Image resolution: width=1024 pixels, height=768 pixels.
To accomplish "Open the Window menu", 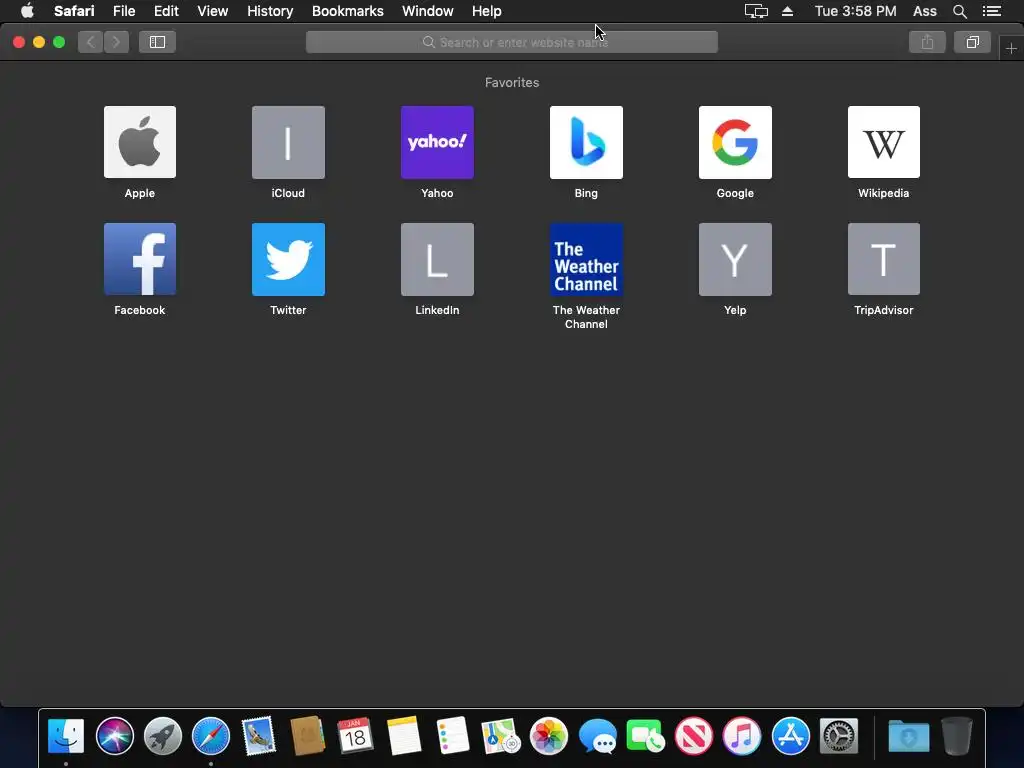I will click(427, 11).
